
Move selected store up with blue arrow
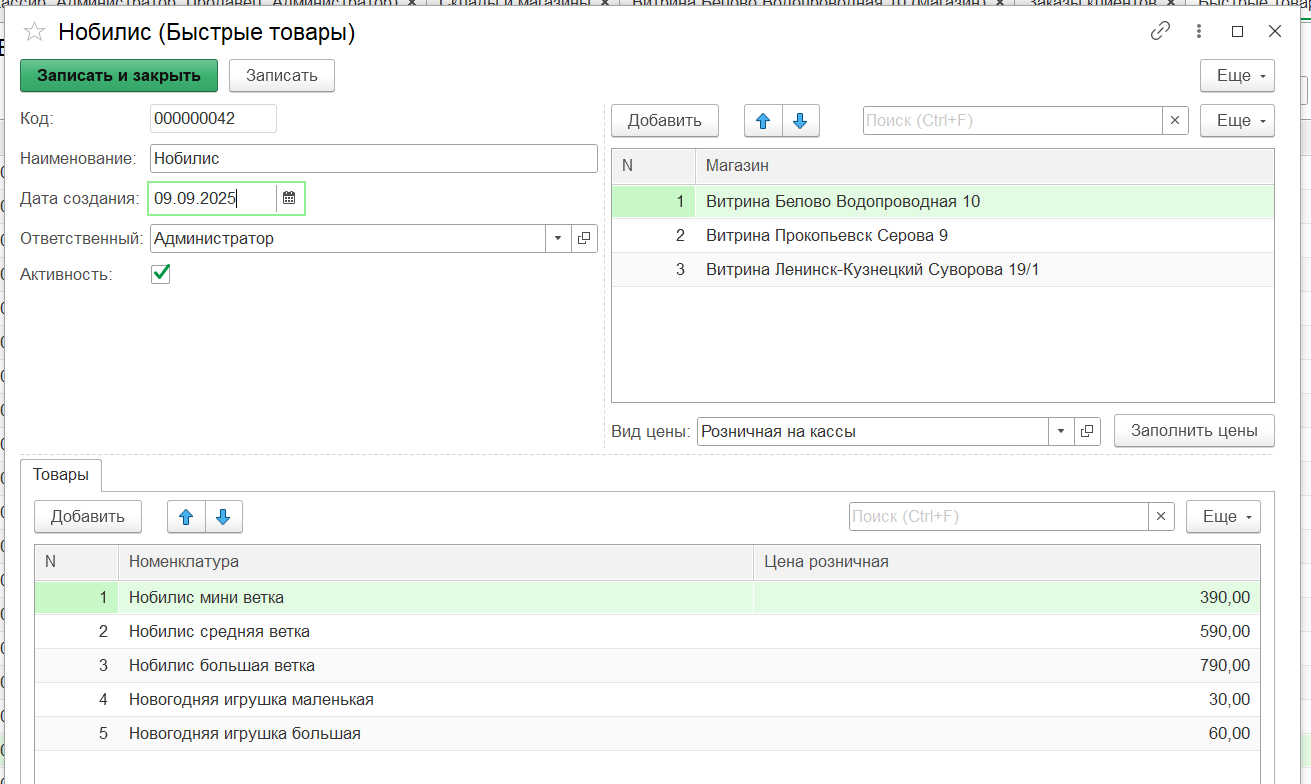[x=763, y=121]
